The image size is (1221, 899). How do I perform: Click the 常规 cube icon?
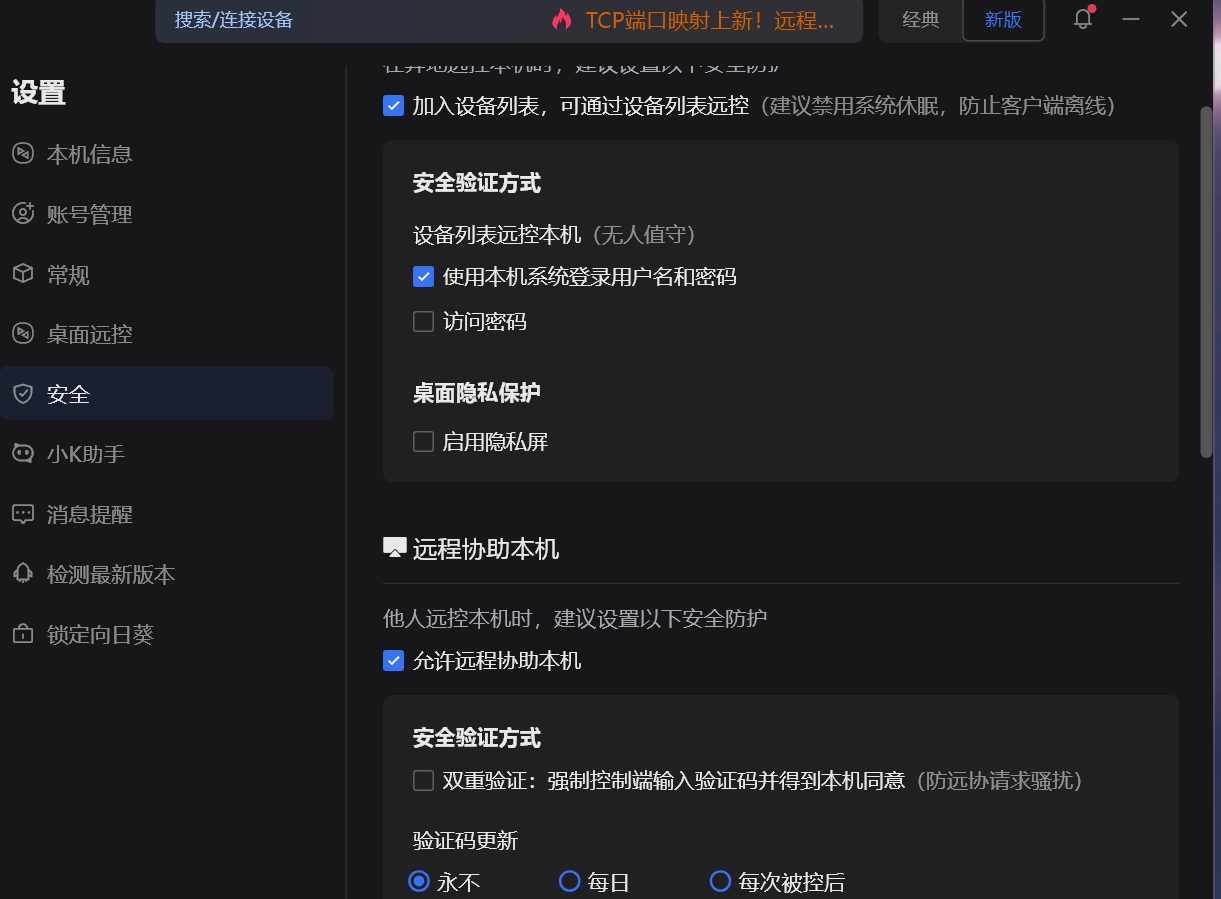22,274
